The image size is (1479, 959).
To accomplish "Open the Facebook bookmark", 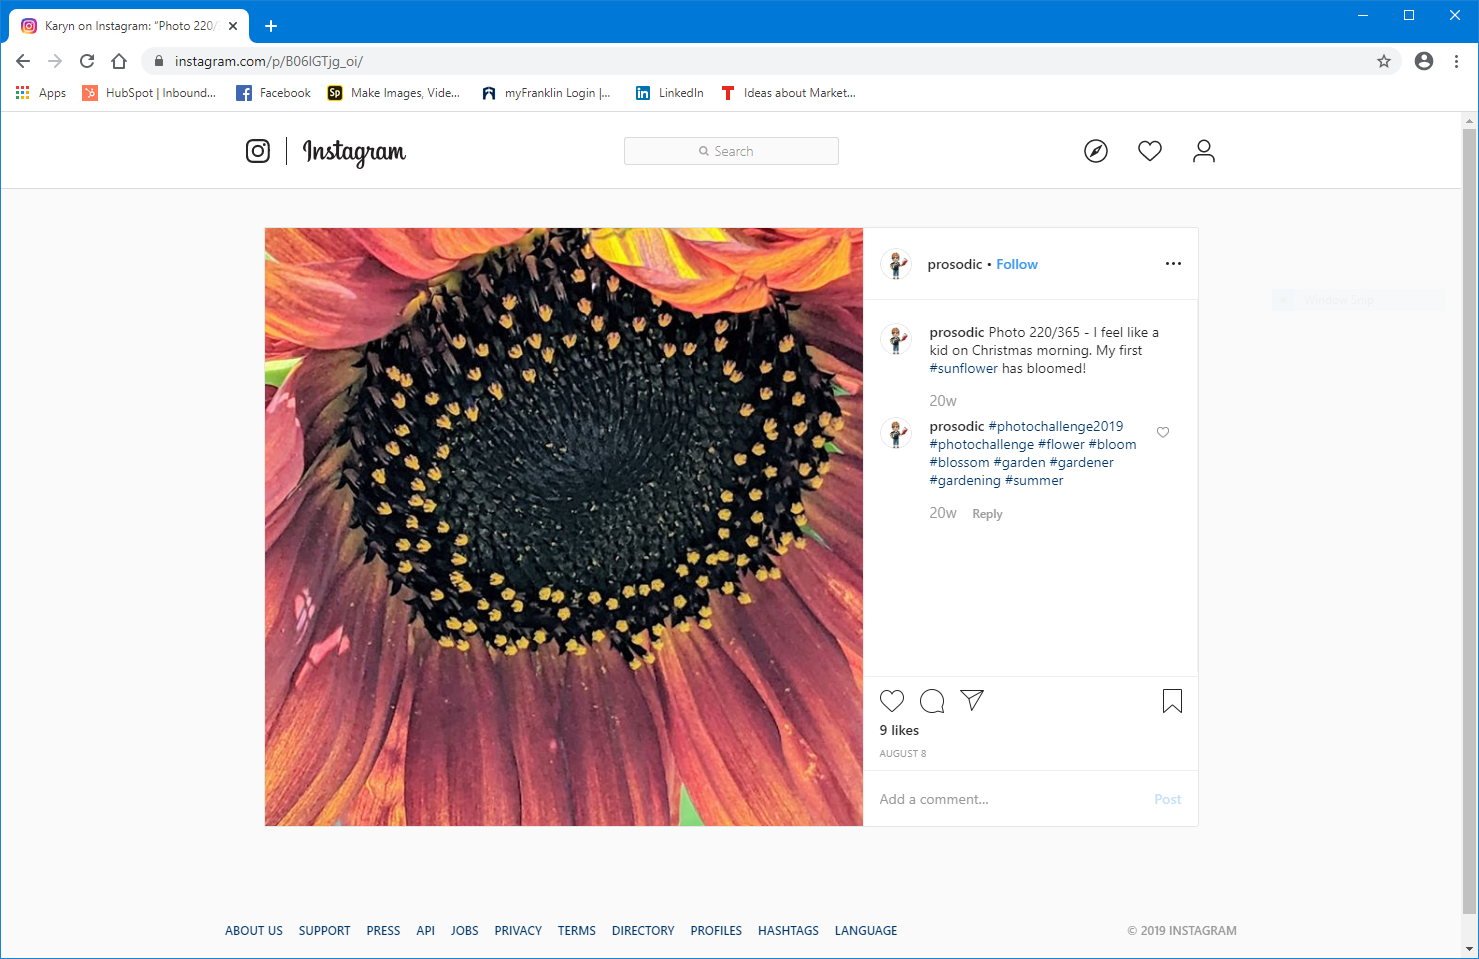I will point(273,93).
